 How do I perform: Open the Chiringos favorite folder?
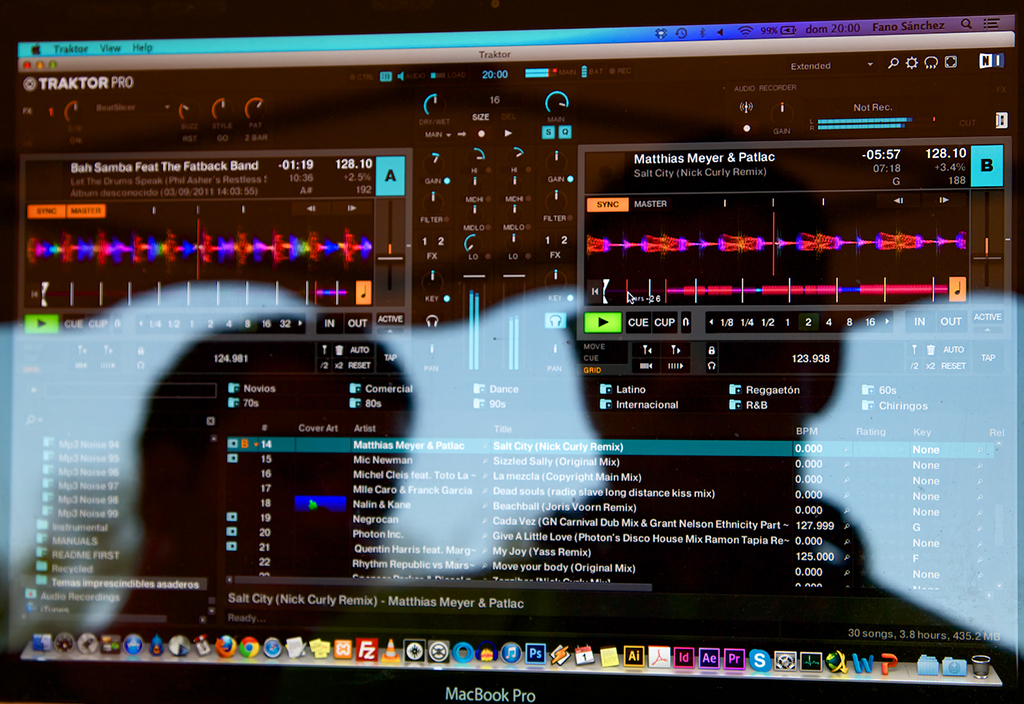click(895, 406)
